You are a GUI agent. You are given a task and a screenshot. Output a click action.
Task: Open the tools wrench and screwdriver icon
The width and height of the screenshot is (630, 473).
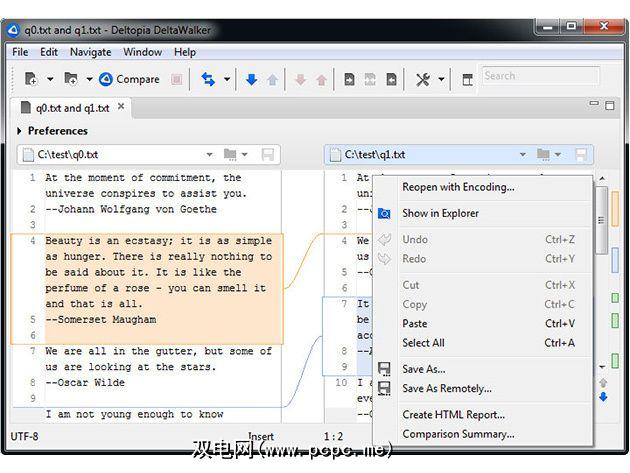pyautogui.click(x=423, y=80)
